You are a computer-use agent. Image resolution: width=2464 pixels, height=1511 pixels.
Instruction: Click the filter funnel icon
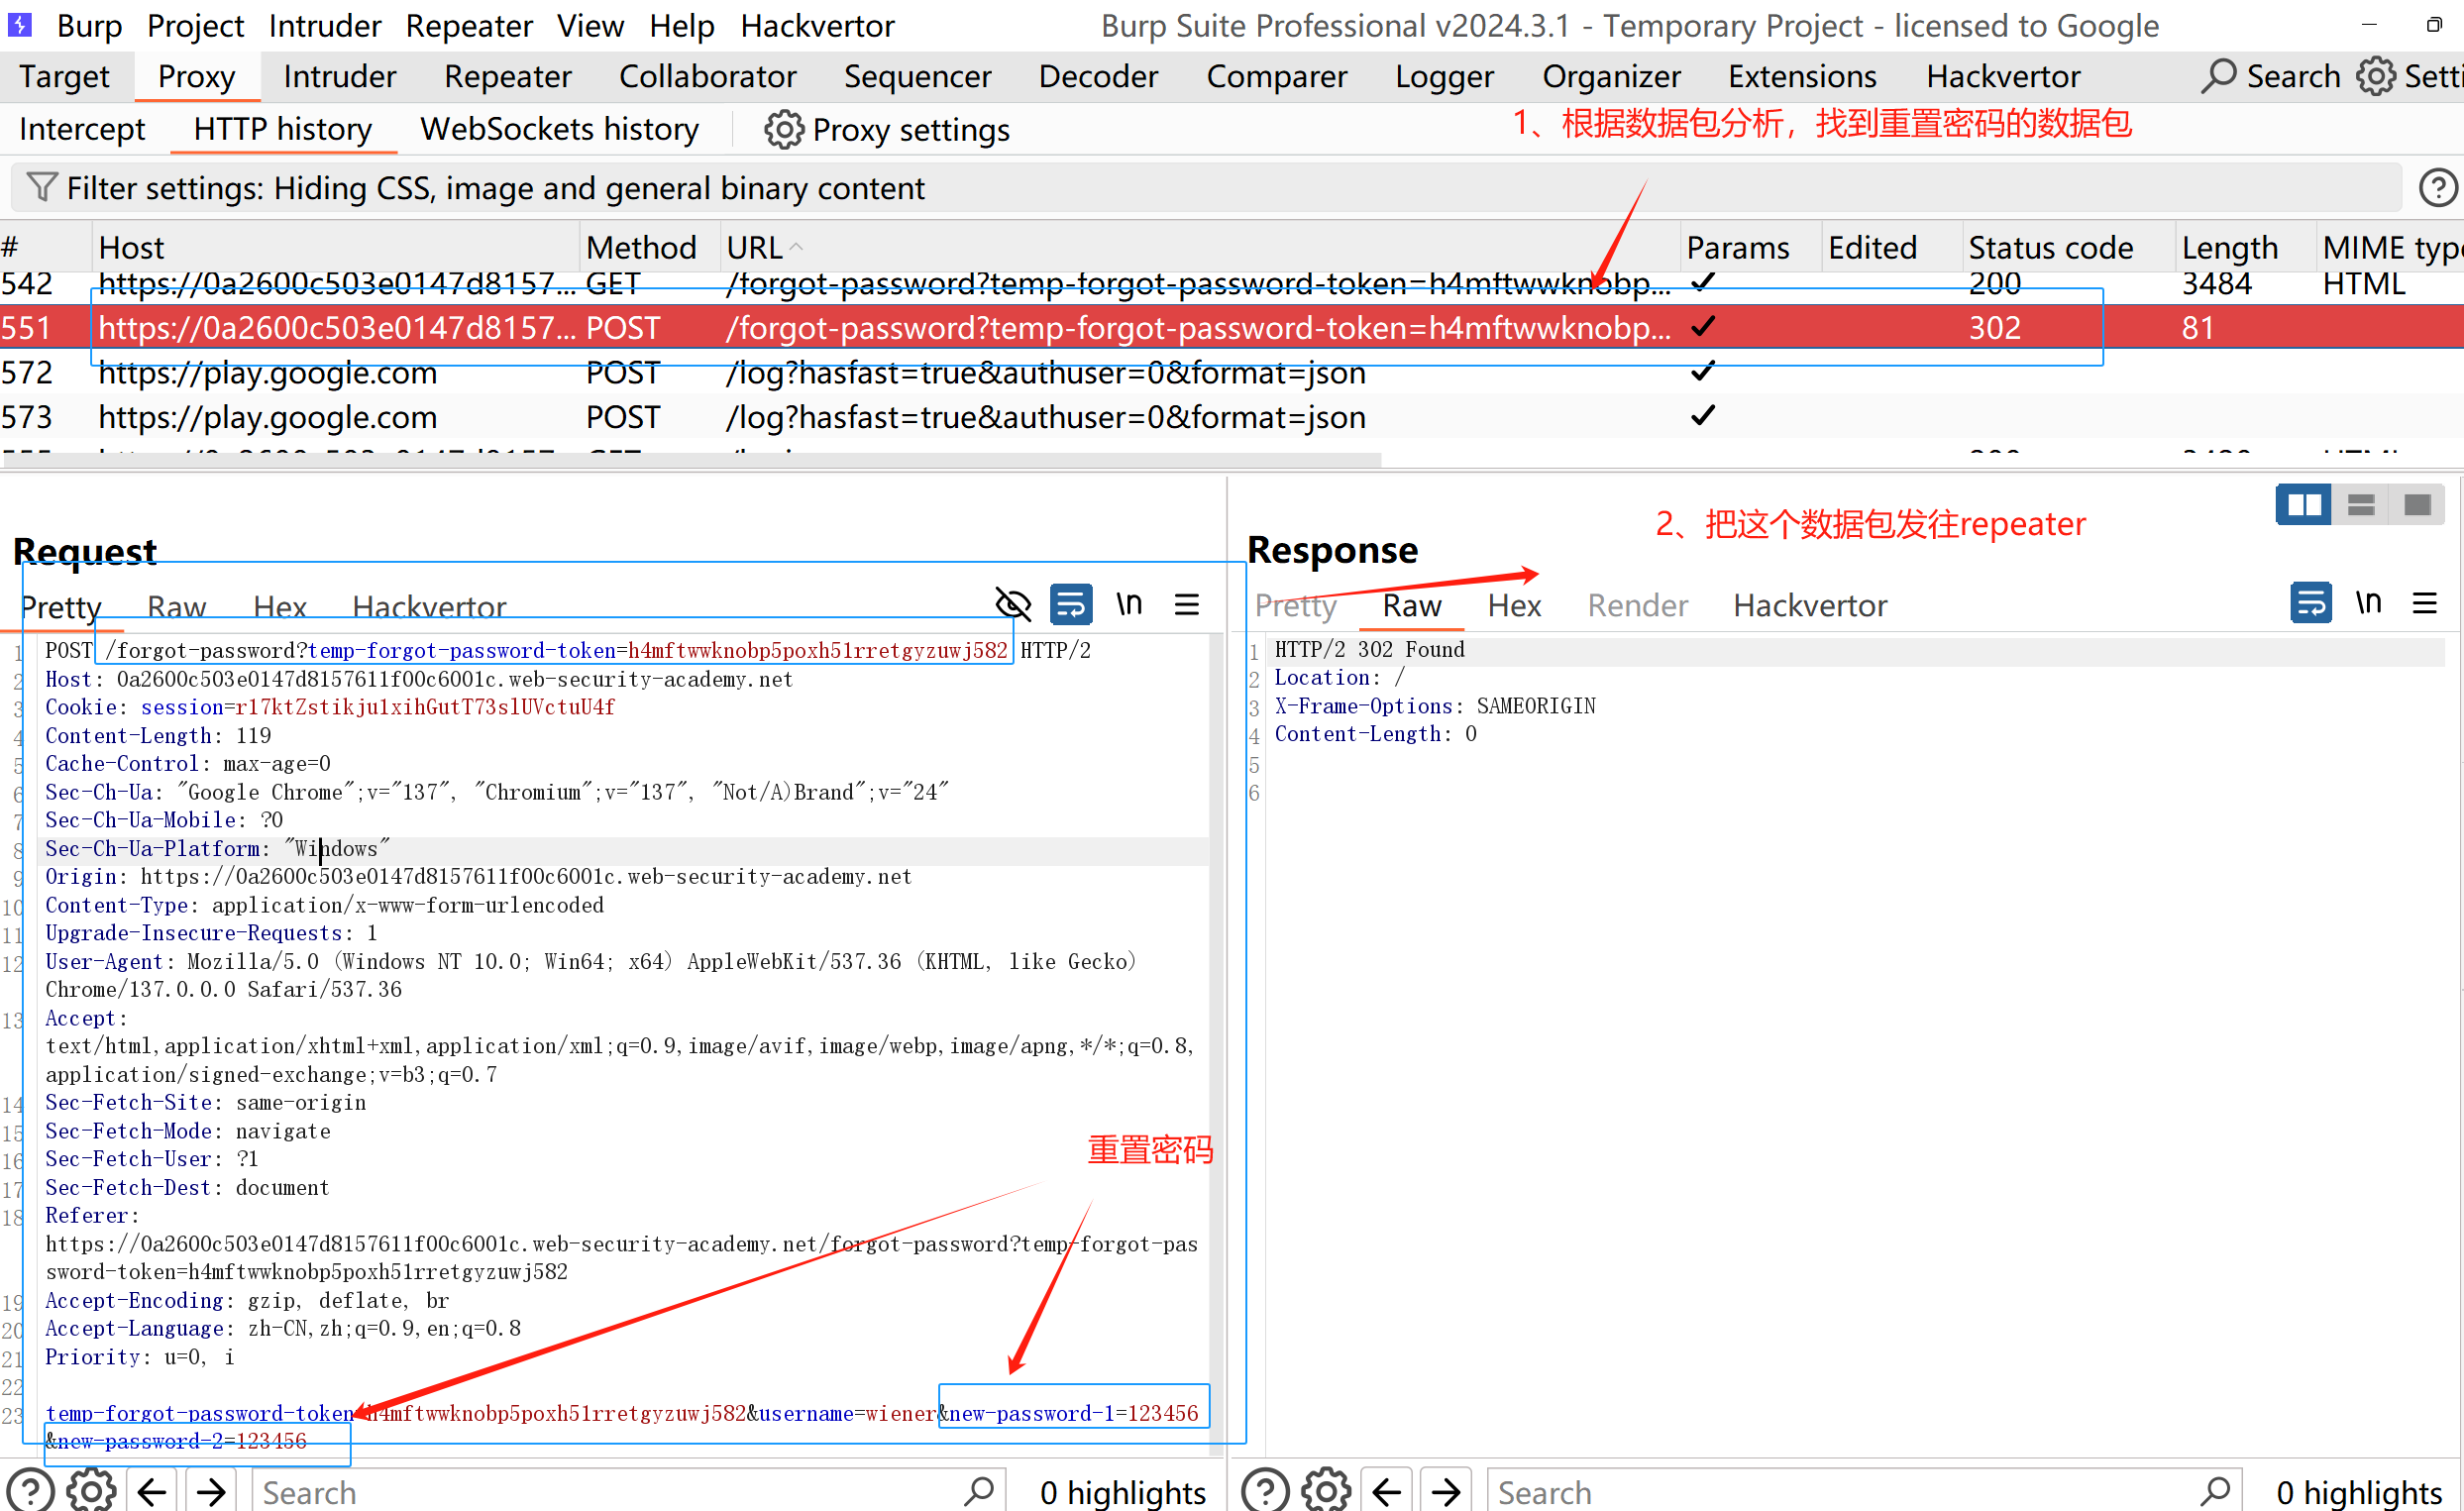[41, 187]
